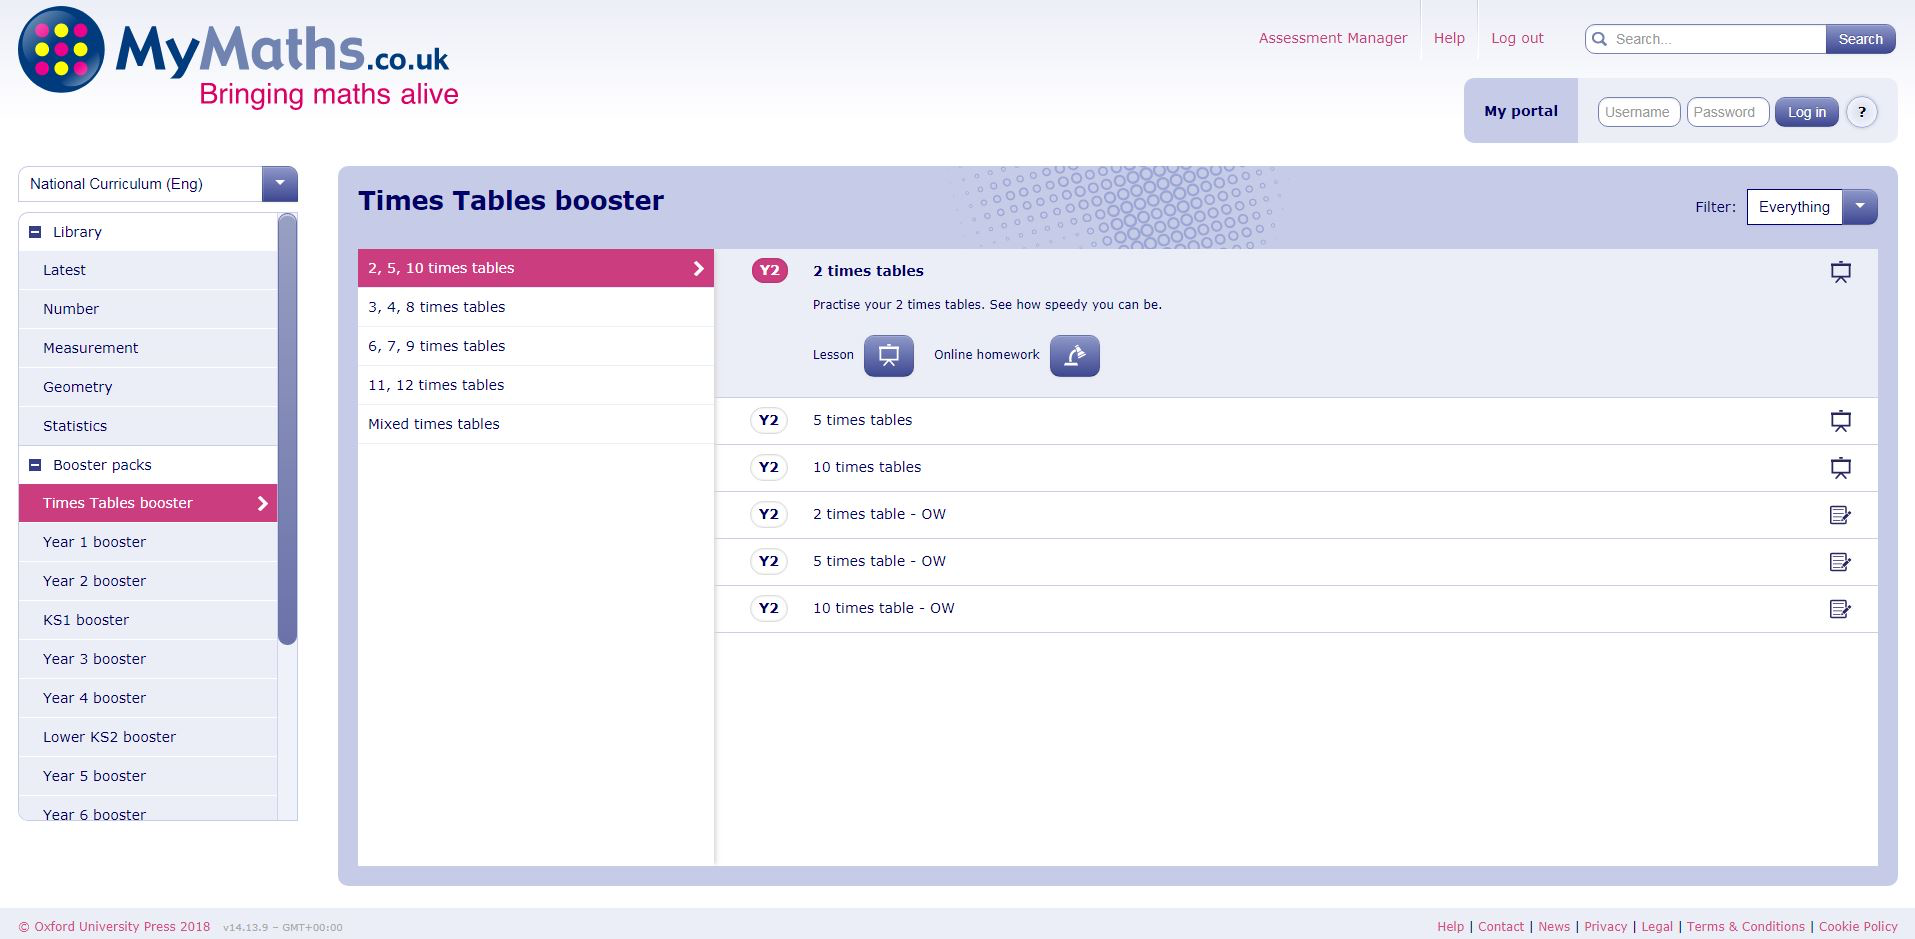Open Year 5 booster
This screenshot has height=939, width=1915.
click(148, 776)
